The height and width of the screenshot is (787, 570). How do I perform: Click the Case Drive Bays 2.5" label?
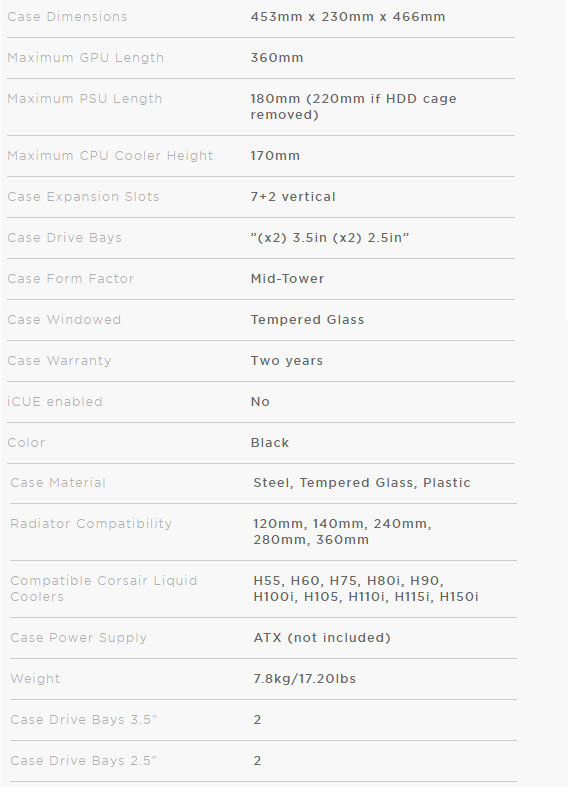coord(83,760)
